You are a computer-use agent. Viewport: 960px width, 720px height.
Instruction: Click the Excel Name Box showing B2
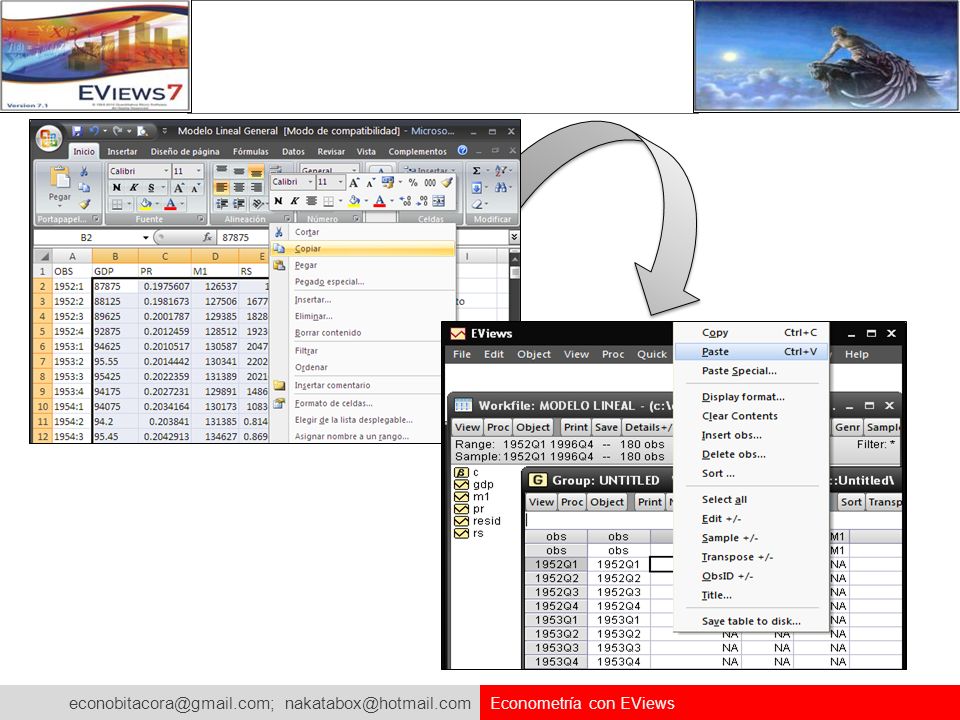point(86,238)
